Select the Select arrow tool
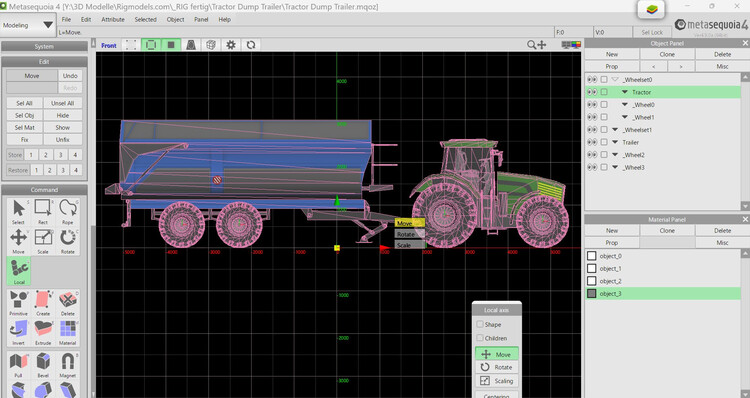The height and width of the screenshot is (398, 750). (18, 211)
